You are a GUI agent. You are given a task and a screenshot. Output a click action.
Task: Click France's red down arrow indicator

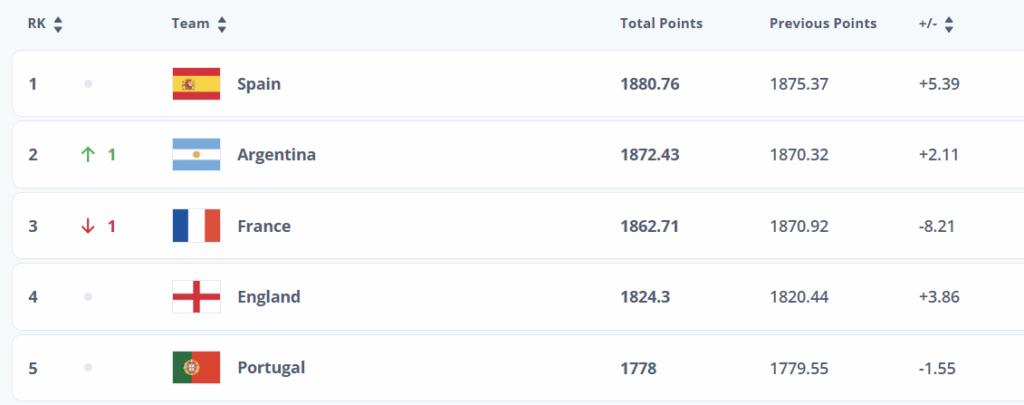coord(88,226)
